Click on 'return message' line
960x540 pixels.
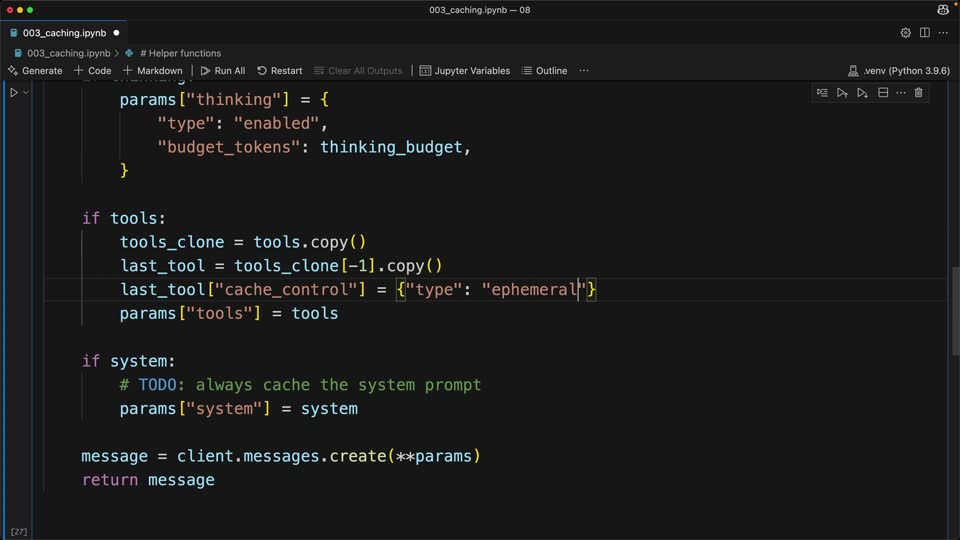(x=148, y=480)
